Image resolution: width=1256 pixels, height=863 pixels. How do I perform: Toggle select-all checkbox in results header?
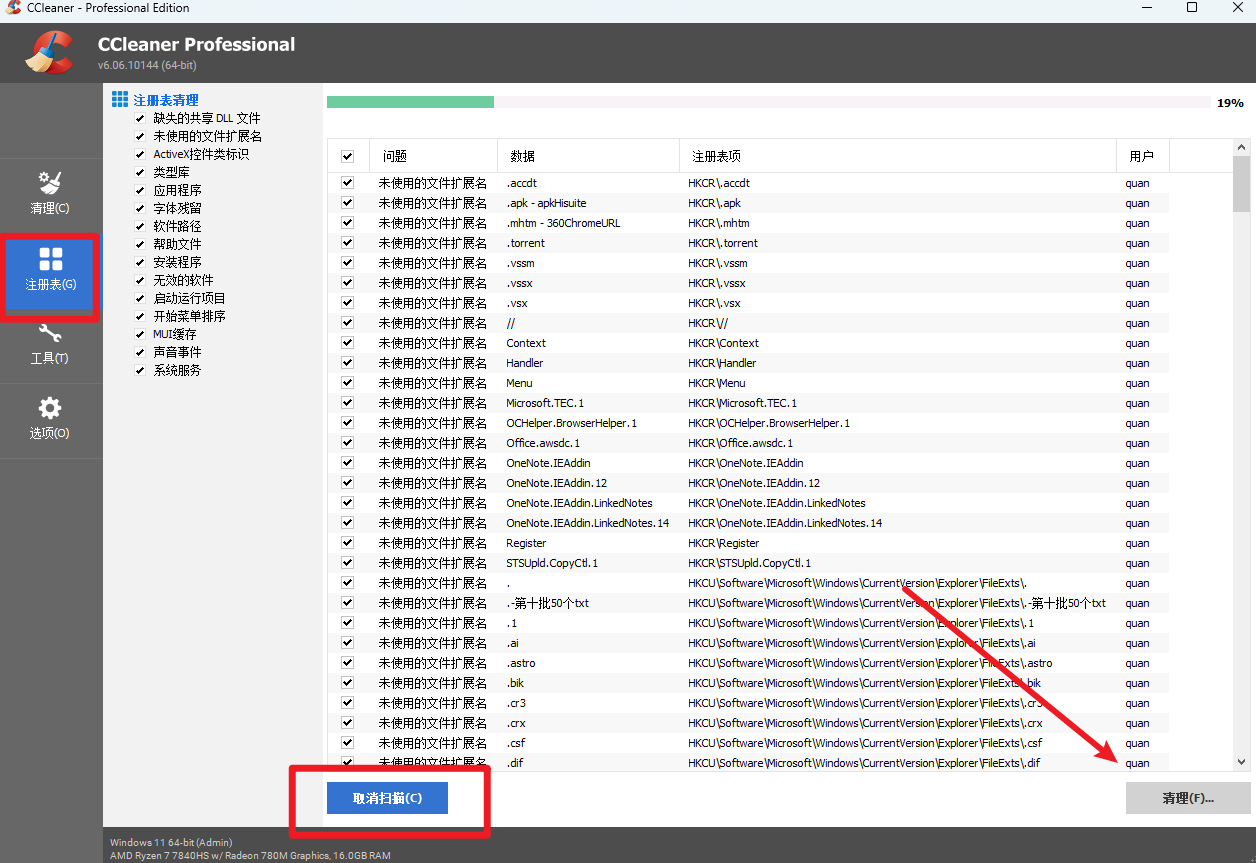tap(347, 156)
